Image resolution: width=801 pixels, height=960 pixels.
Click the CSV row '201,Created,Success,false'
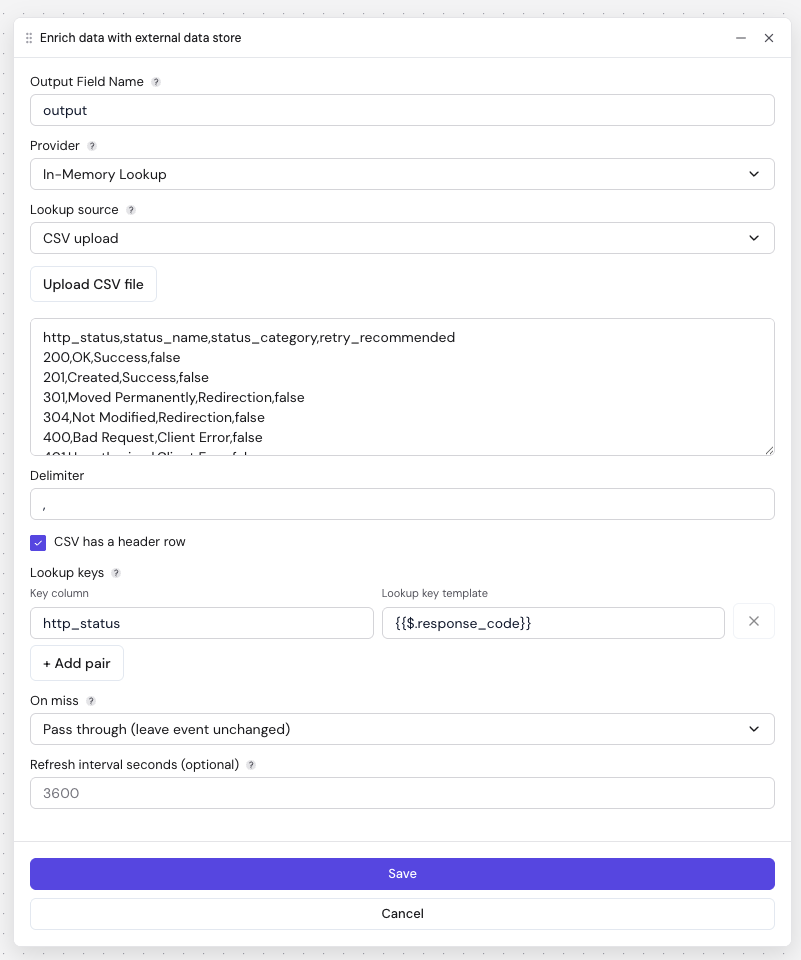126,378
